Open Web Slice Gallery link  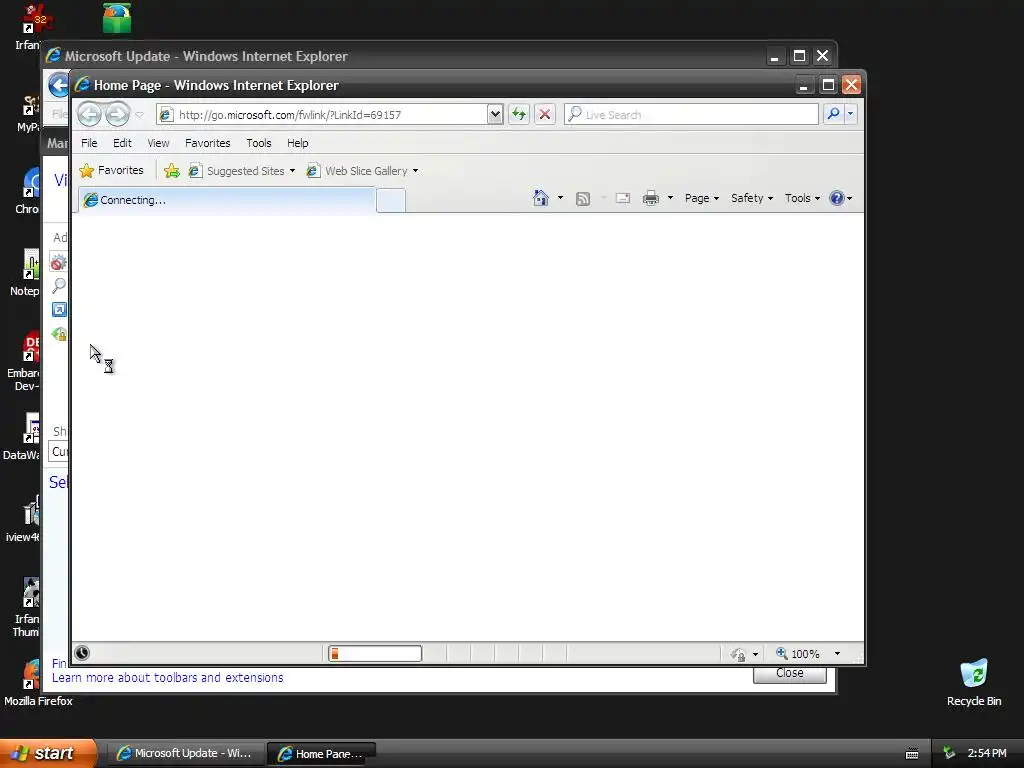point(357,171)
